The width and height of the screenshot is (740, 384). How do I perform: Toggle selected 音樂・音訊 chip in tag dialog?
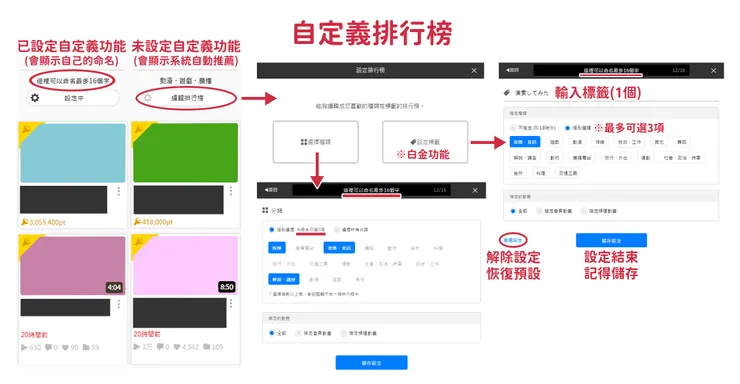click(525, 142)
